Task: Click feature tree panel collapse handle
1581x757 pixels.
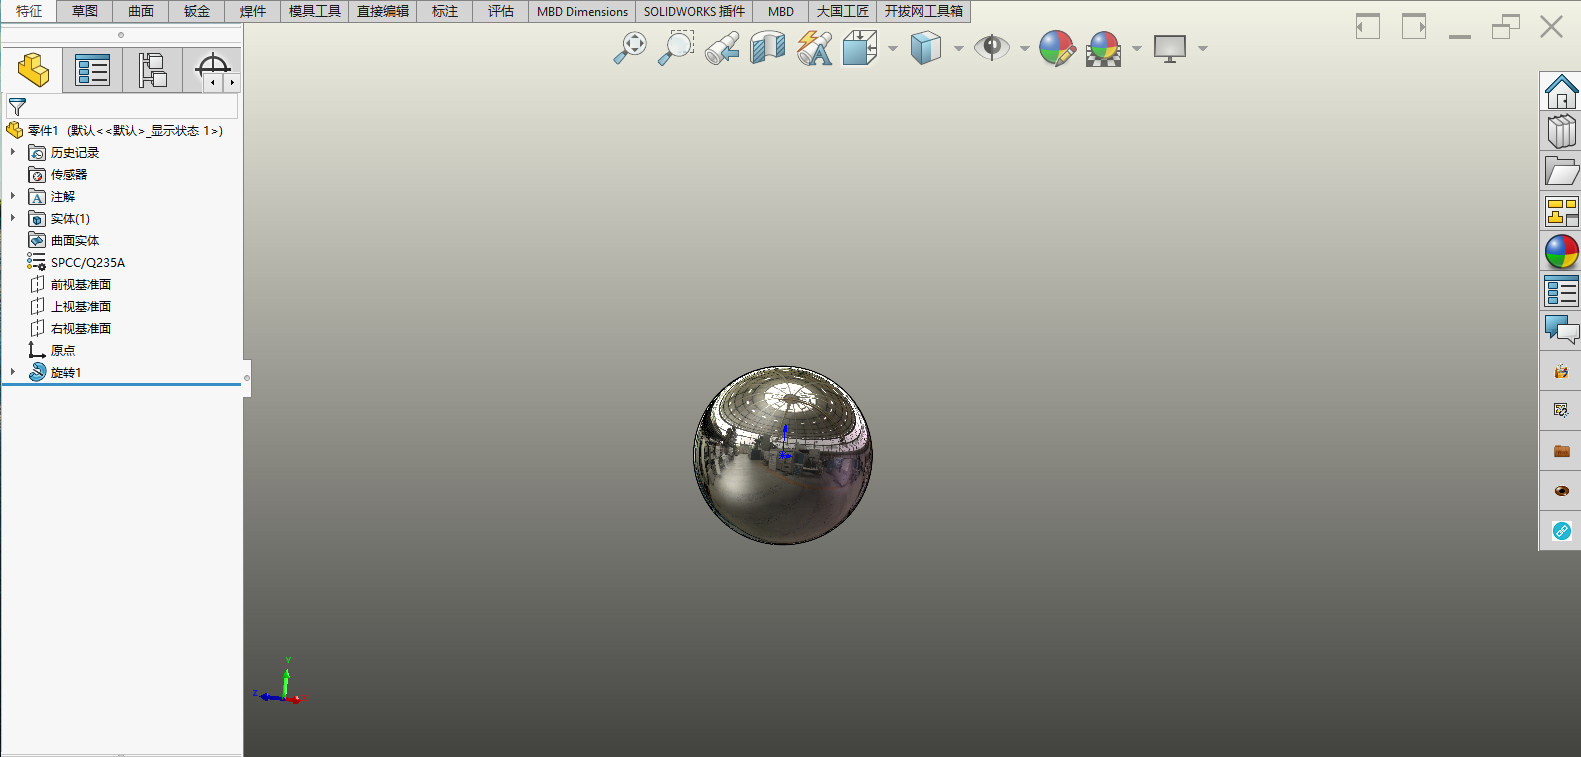Action: click(x=247, y=378)
